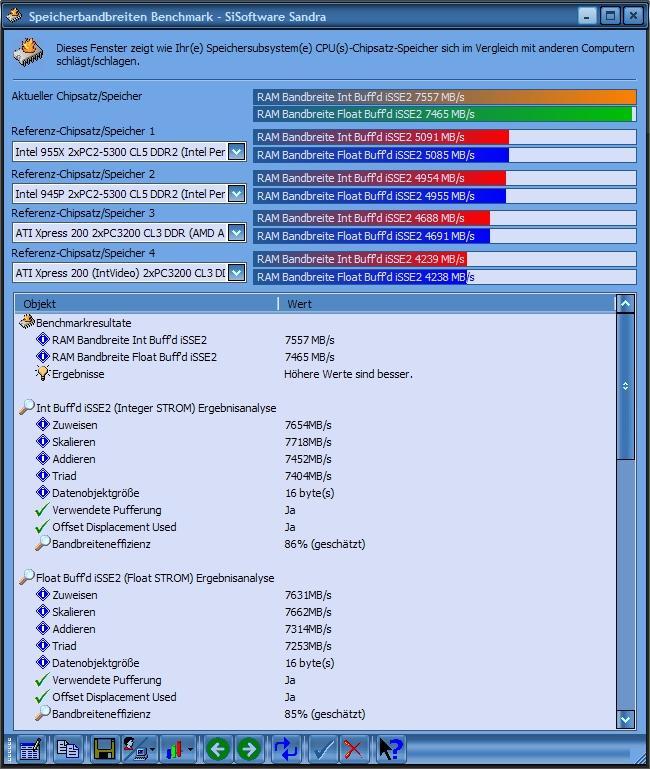Click the value '86% (geschätzt)'
Image resolution: width=650 pixels, height=769 pixels.
[x=325, y=544]
